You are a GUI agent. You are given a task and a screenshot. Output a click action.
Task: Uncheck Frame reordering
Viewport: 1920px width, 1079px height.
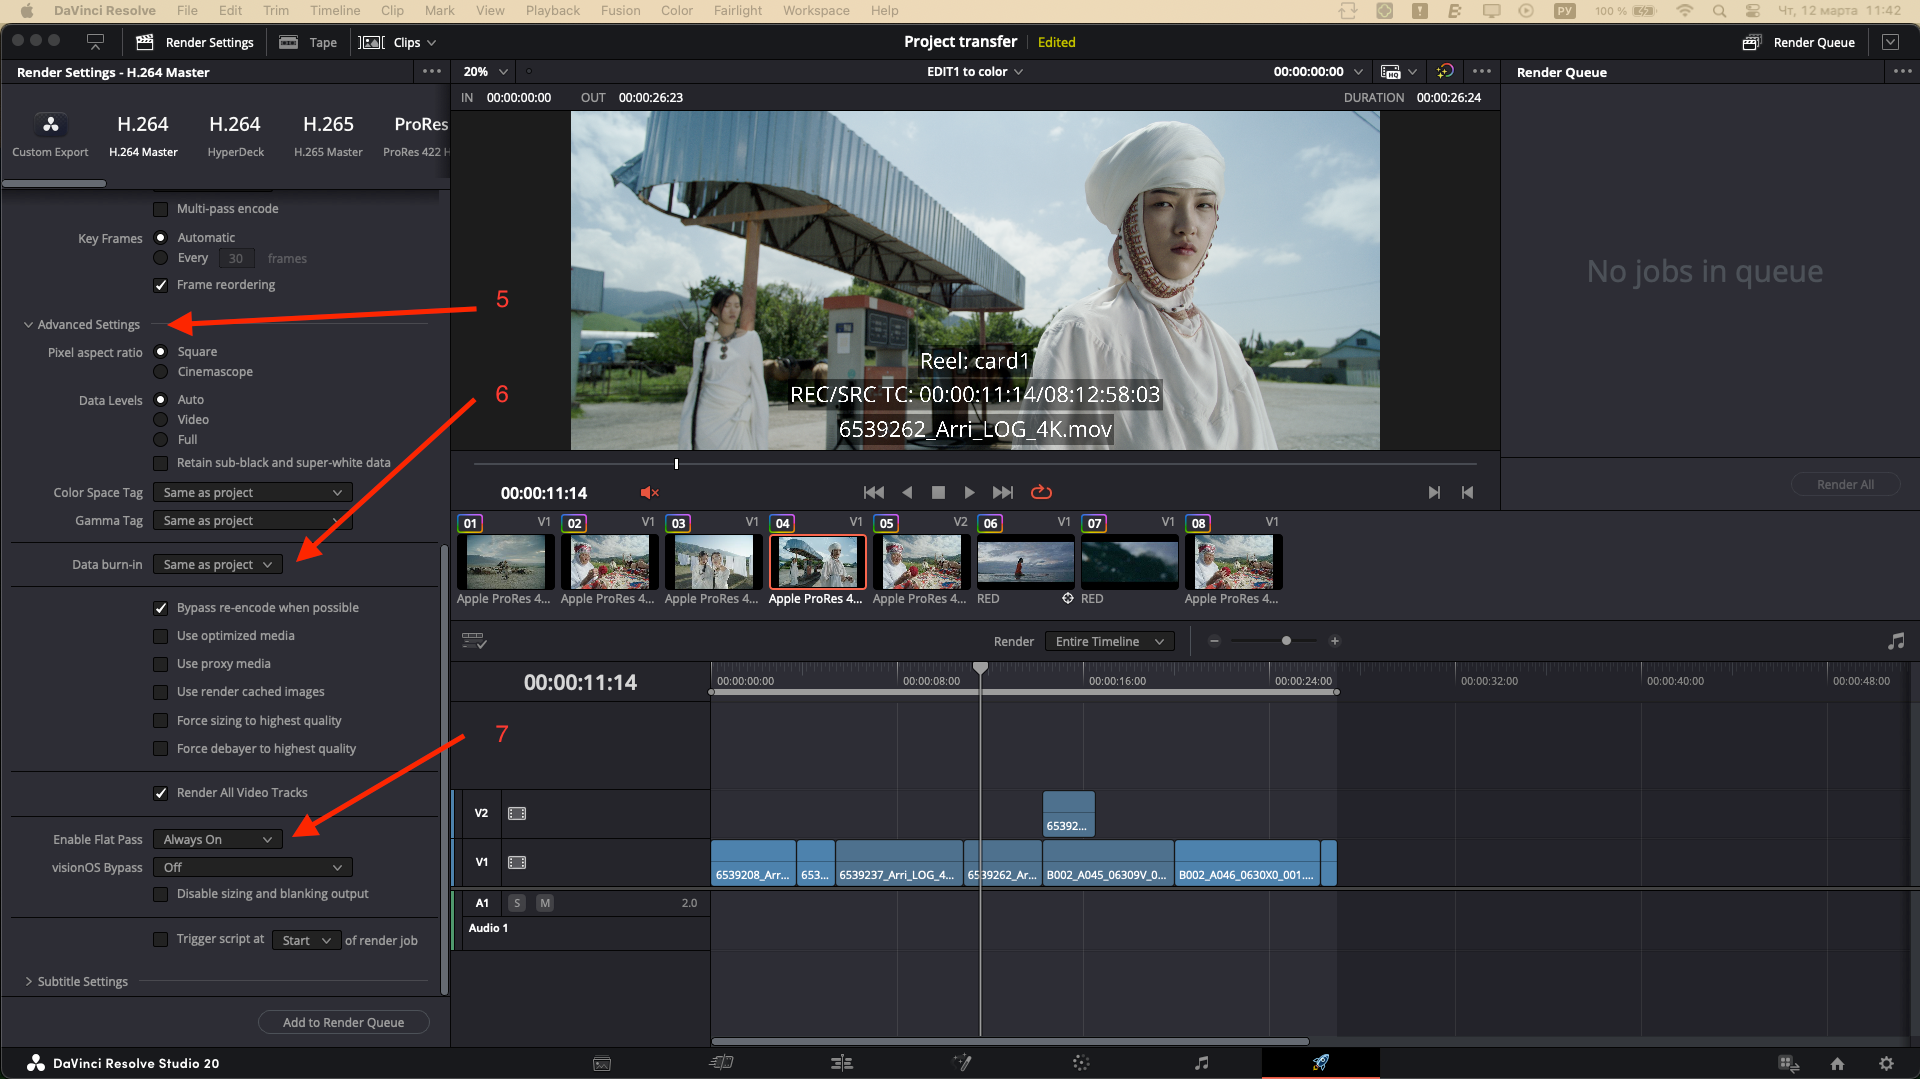pyautogui.click(x=160, y=285)
